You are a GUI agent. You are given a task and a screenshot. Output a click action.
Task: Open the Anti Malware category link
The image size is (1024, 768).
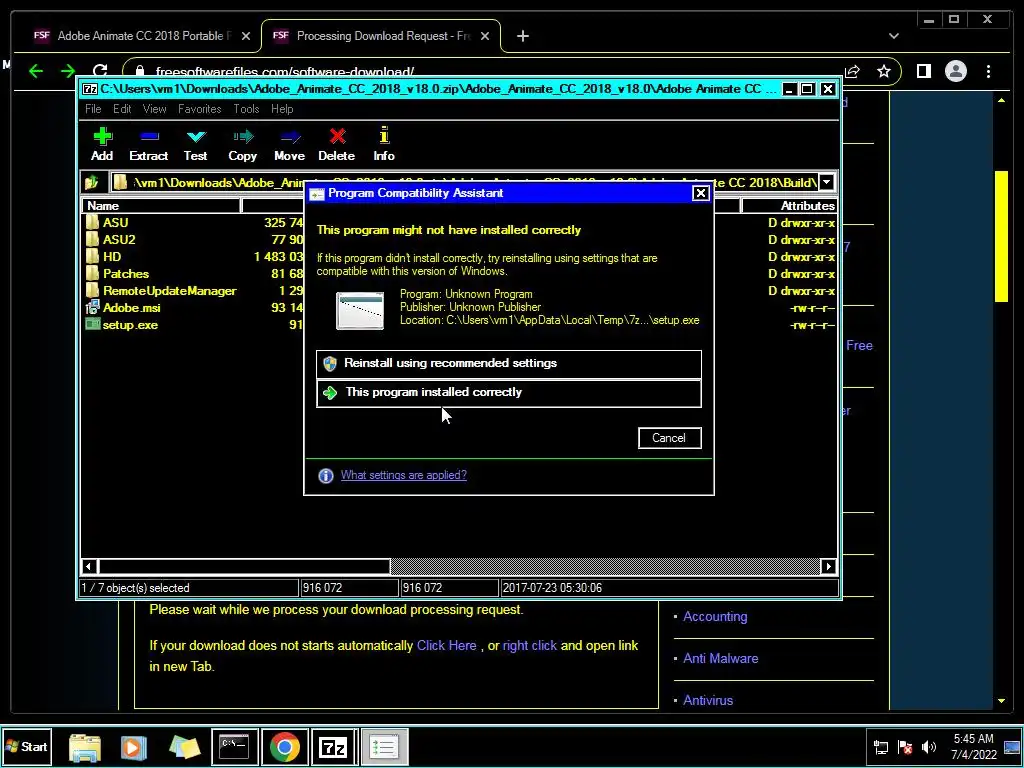[720, 658]
